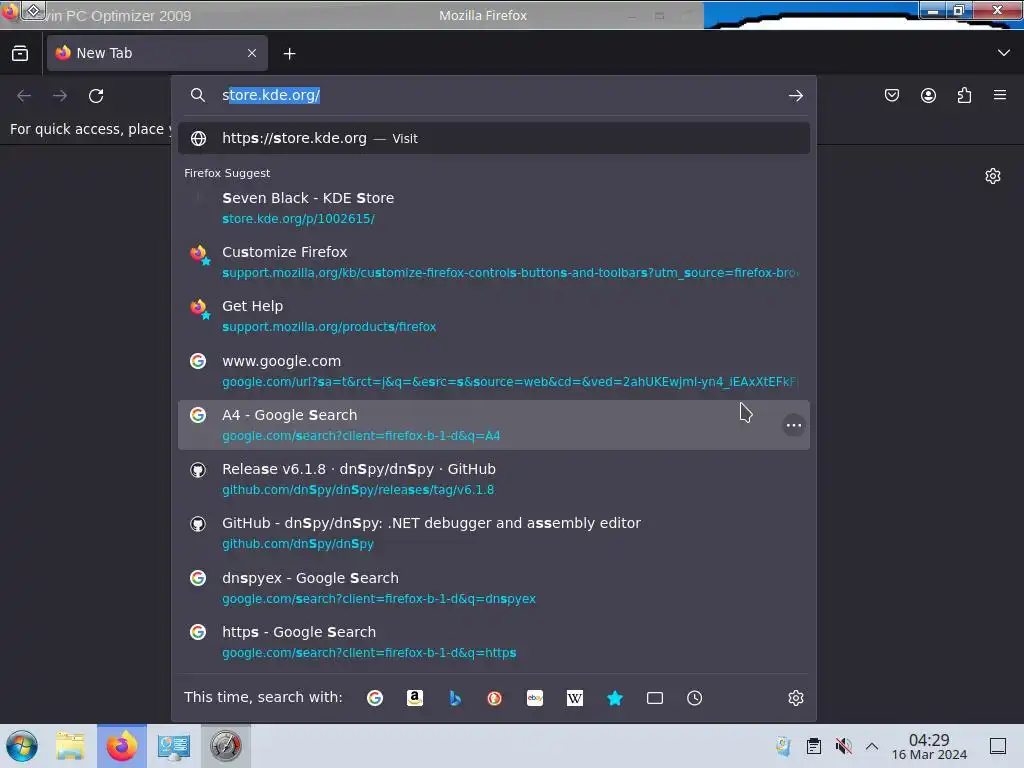Click the New Tab tab label
This screenshot has height=768, width=1024.
[x=104, y=53]
